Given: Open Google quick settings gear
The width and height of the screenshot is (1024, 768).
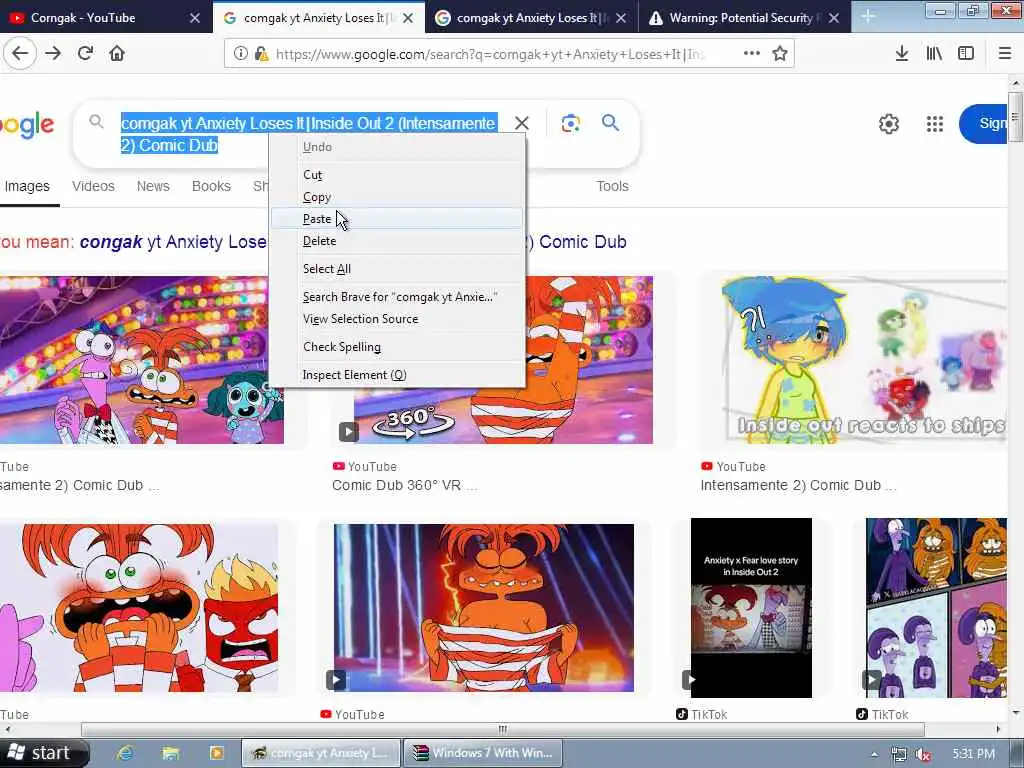Looking at the screenshot, I should pyautogui.click(x=889, y=123).
